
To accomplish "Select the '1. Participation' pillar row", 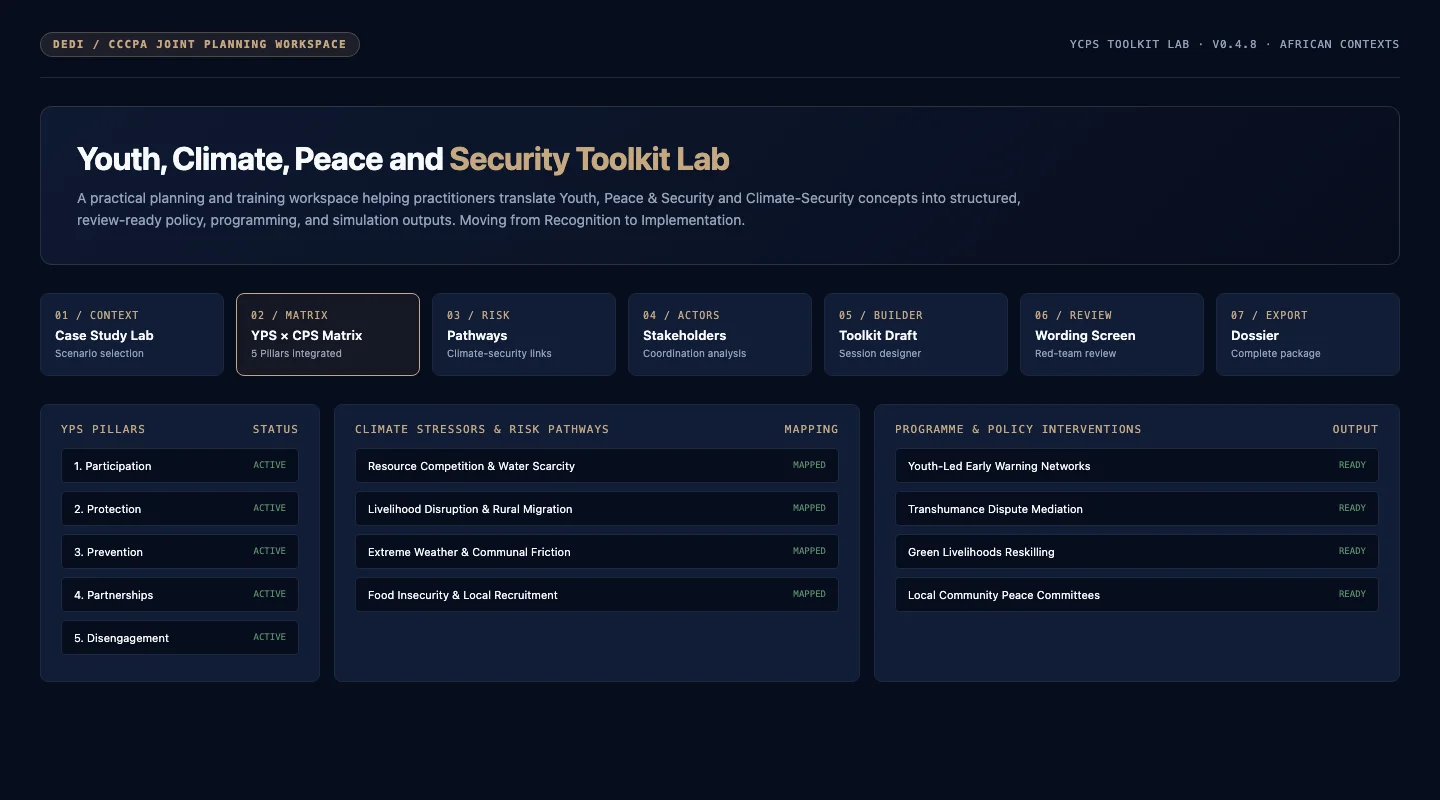I will (x=180, y=466).
